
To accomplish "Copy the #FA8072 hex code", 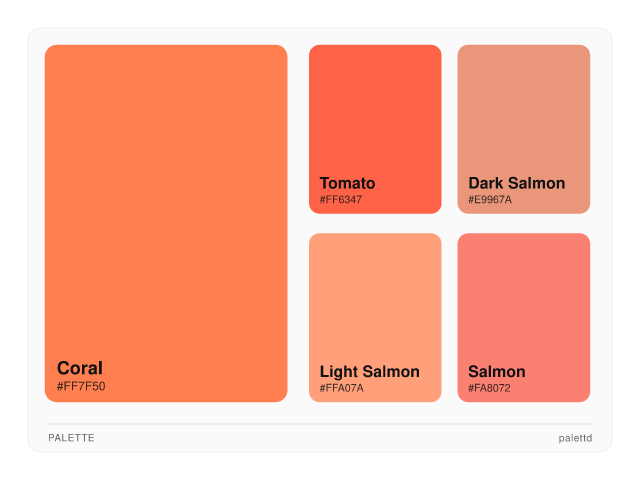I will (489, 388).
